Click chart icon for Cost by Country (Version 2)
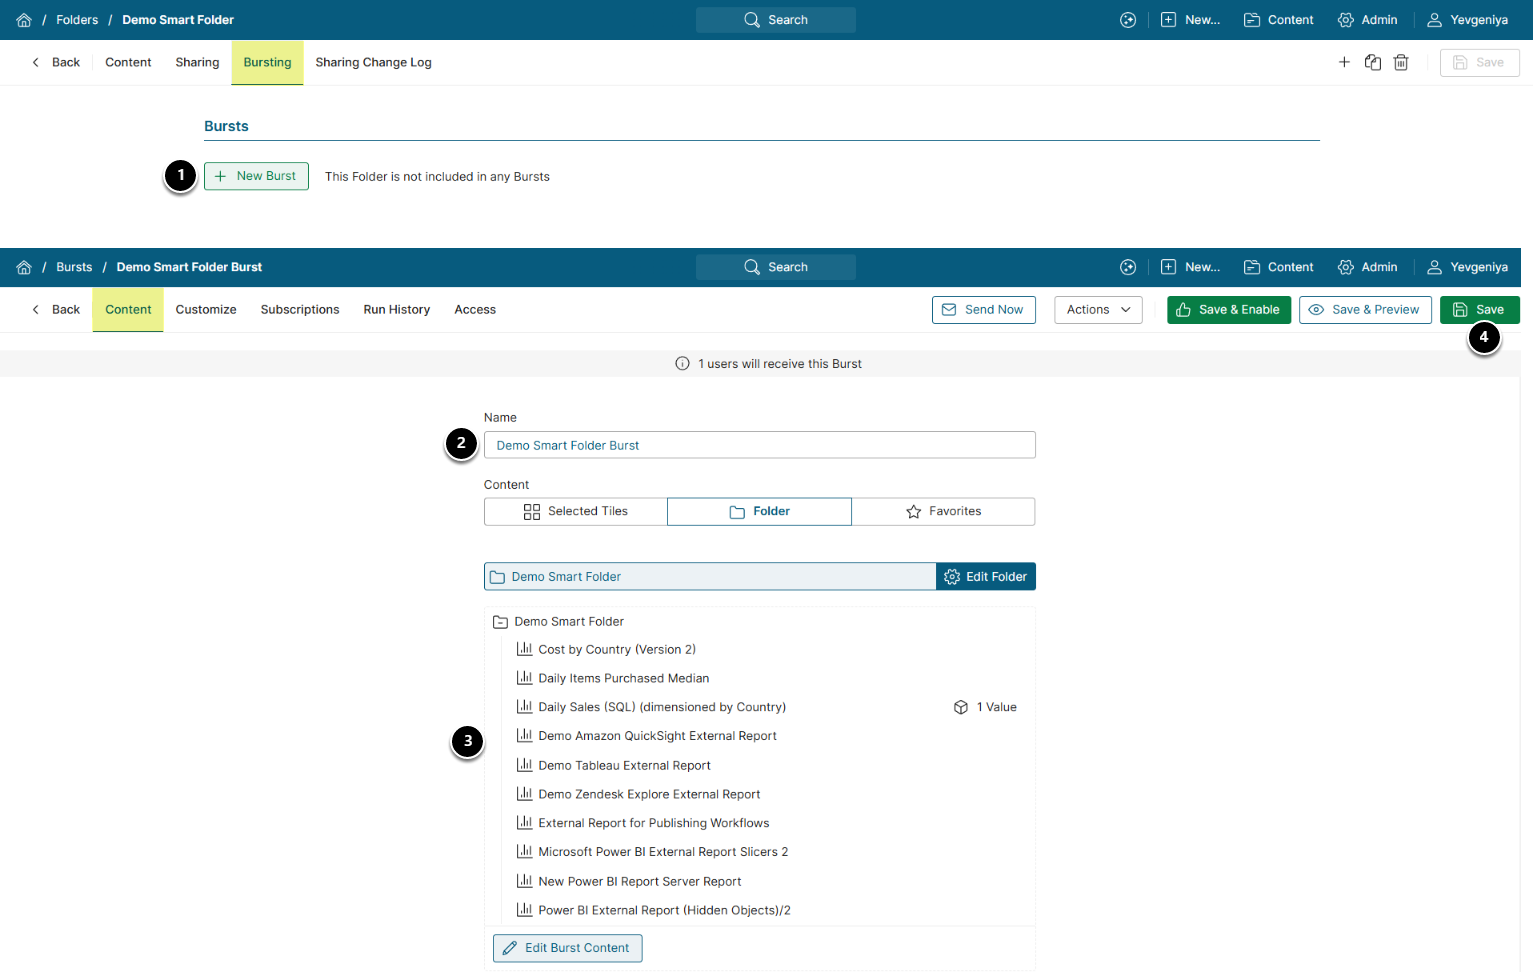 click(x=524, y=649)
